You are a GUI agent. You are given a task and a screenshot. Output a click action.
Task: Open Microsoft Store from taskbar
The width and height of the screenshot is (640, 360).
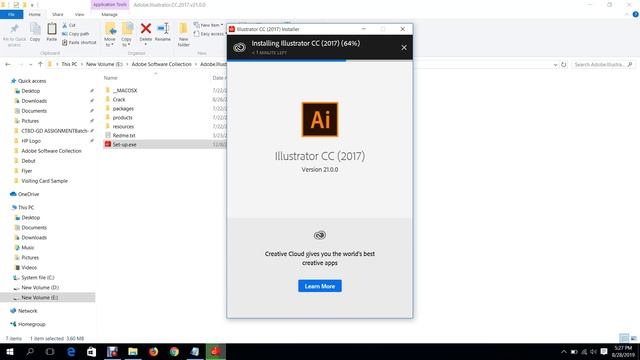coord(91,351)
